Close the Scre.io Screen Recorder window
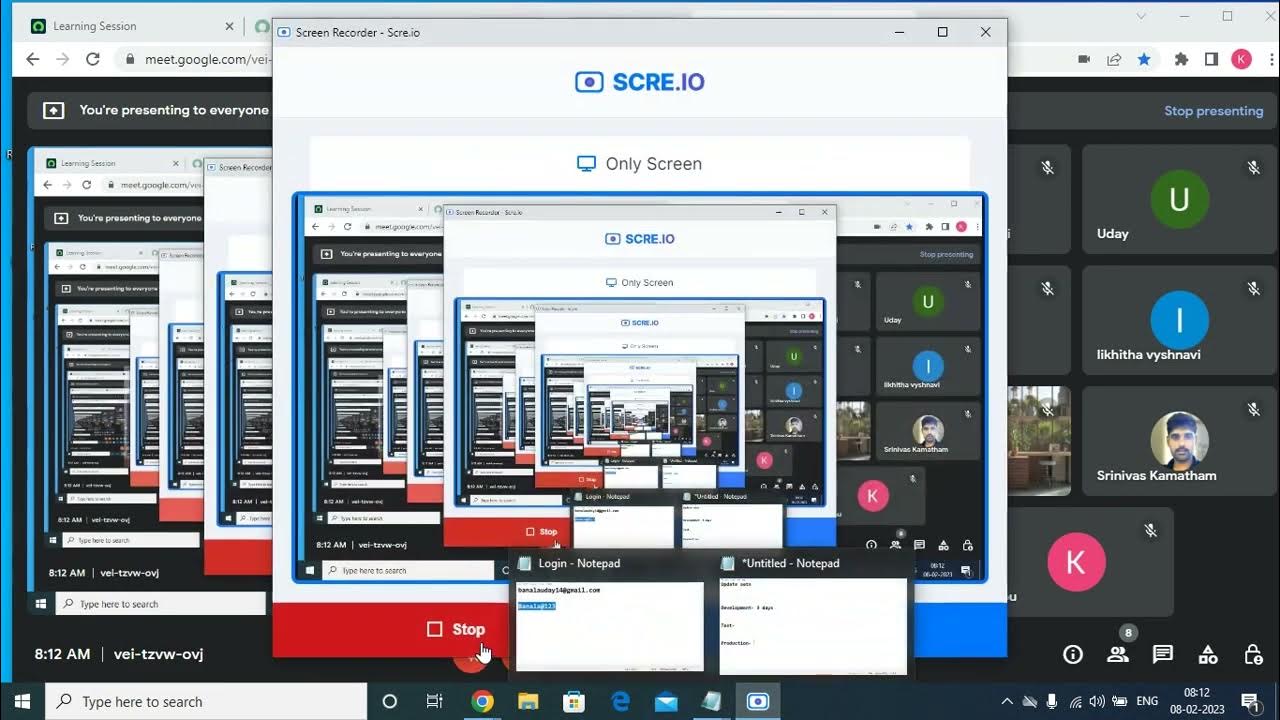This screenshot has width=1280, height=720. pyautogui.click(x=985, y=32)
